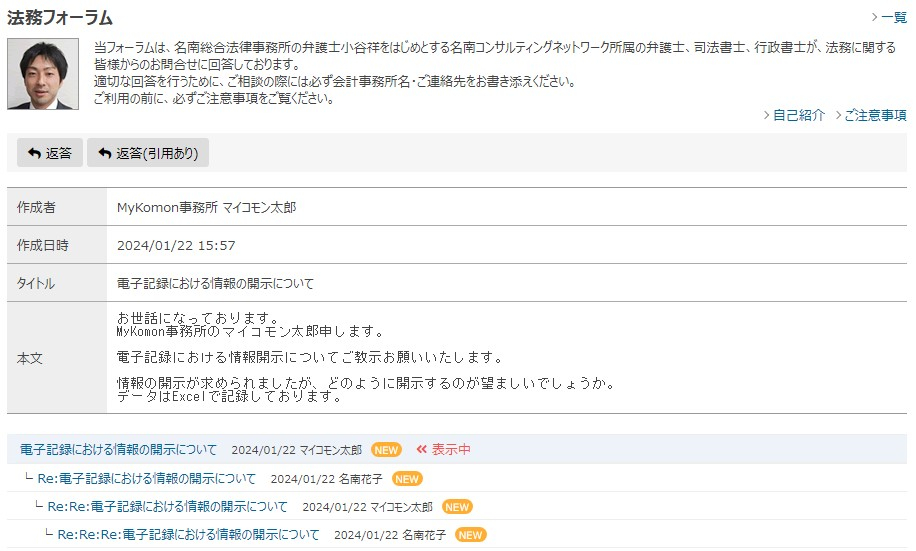
Task: Click NEW badge on the original thread post
Action: point(385,450)
